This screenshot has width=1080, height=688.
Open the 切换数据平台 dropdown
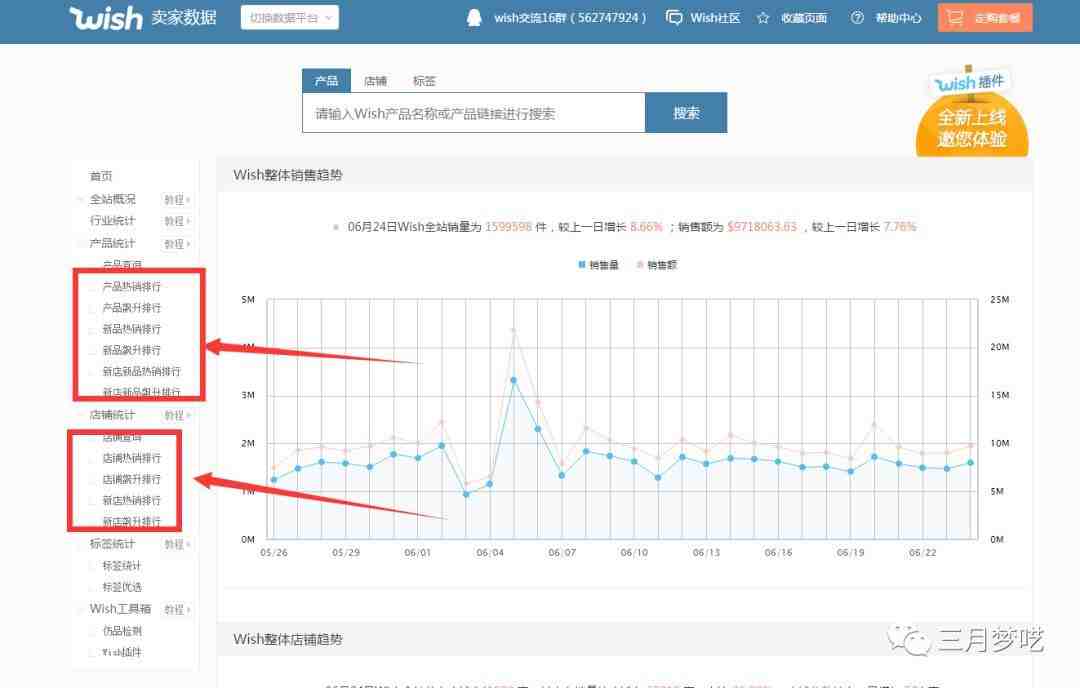pos(289,17)
